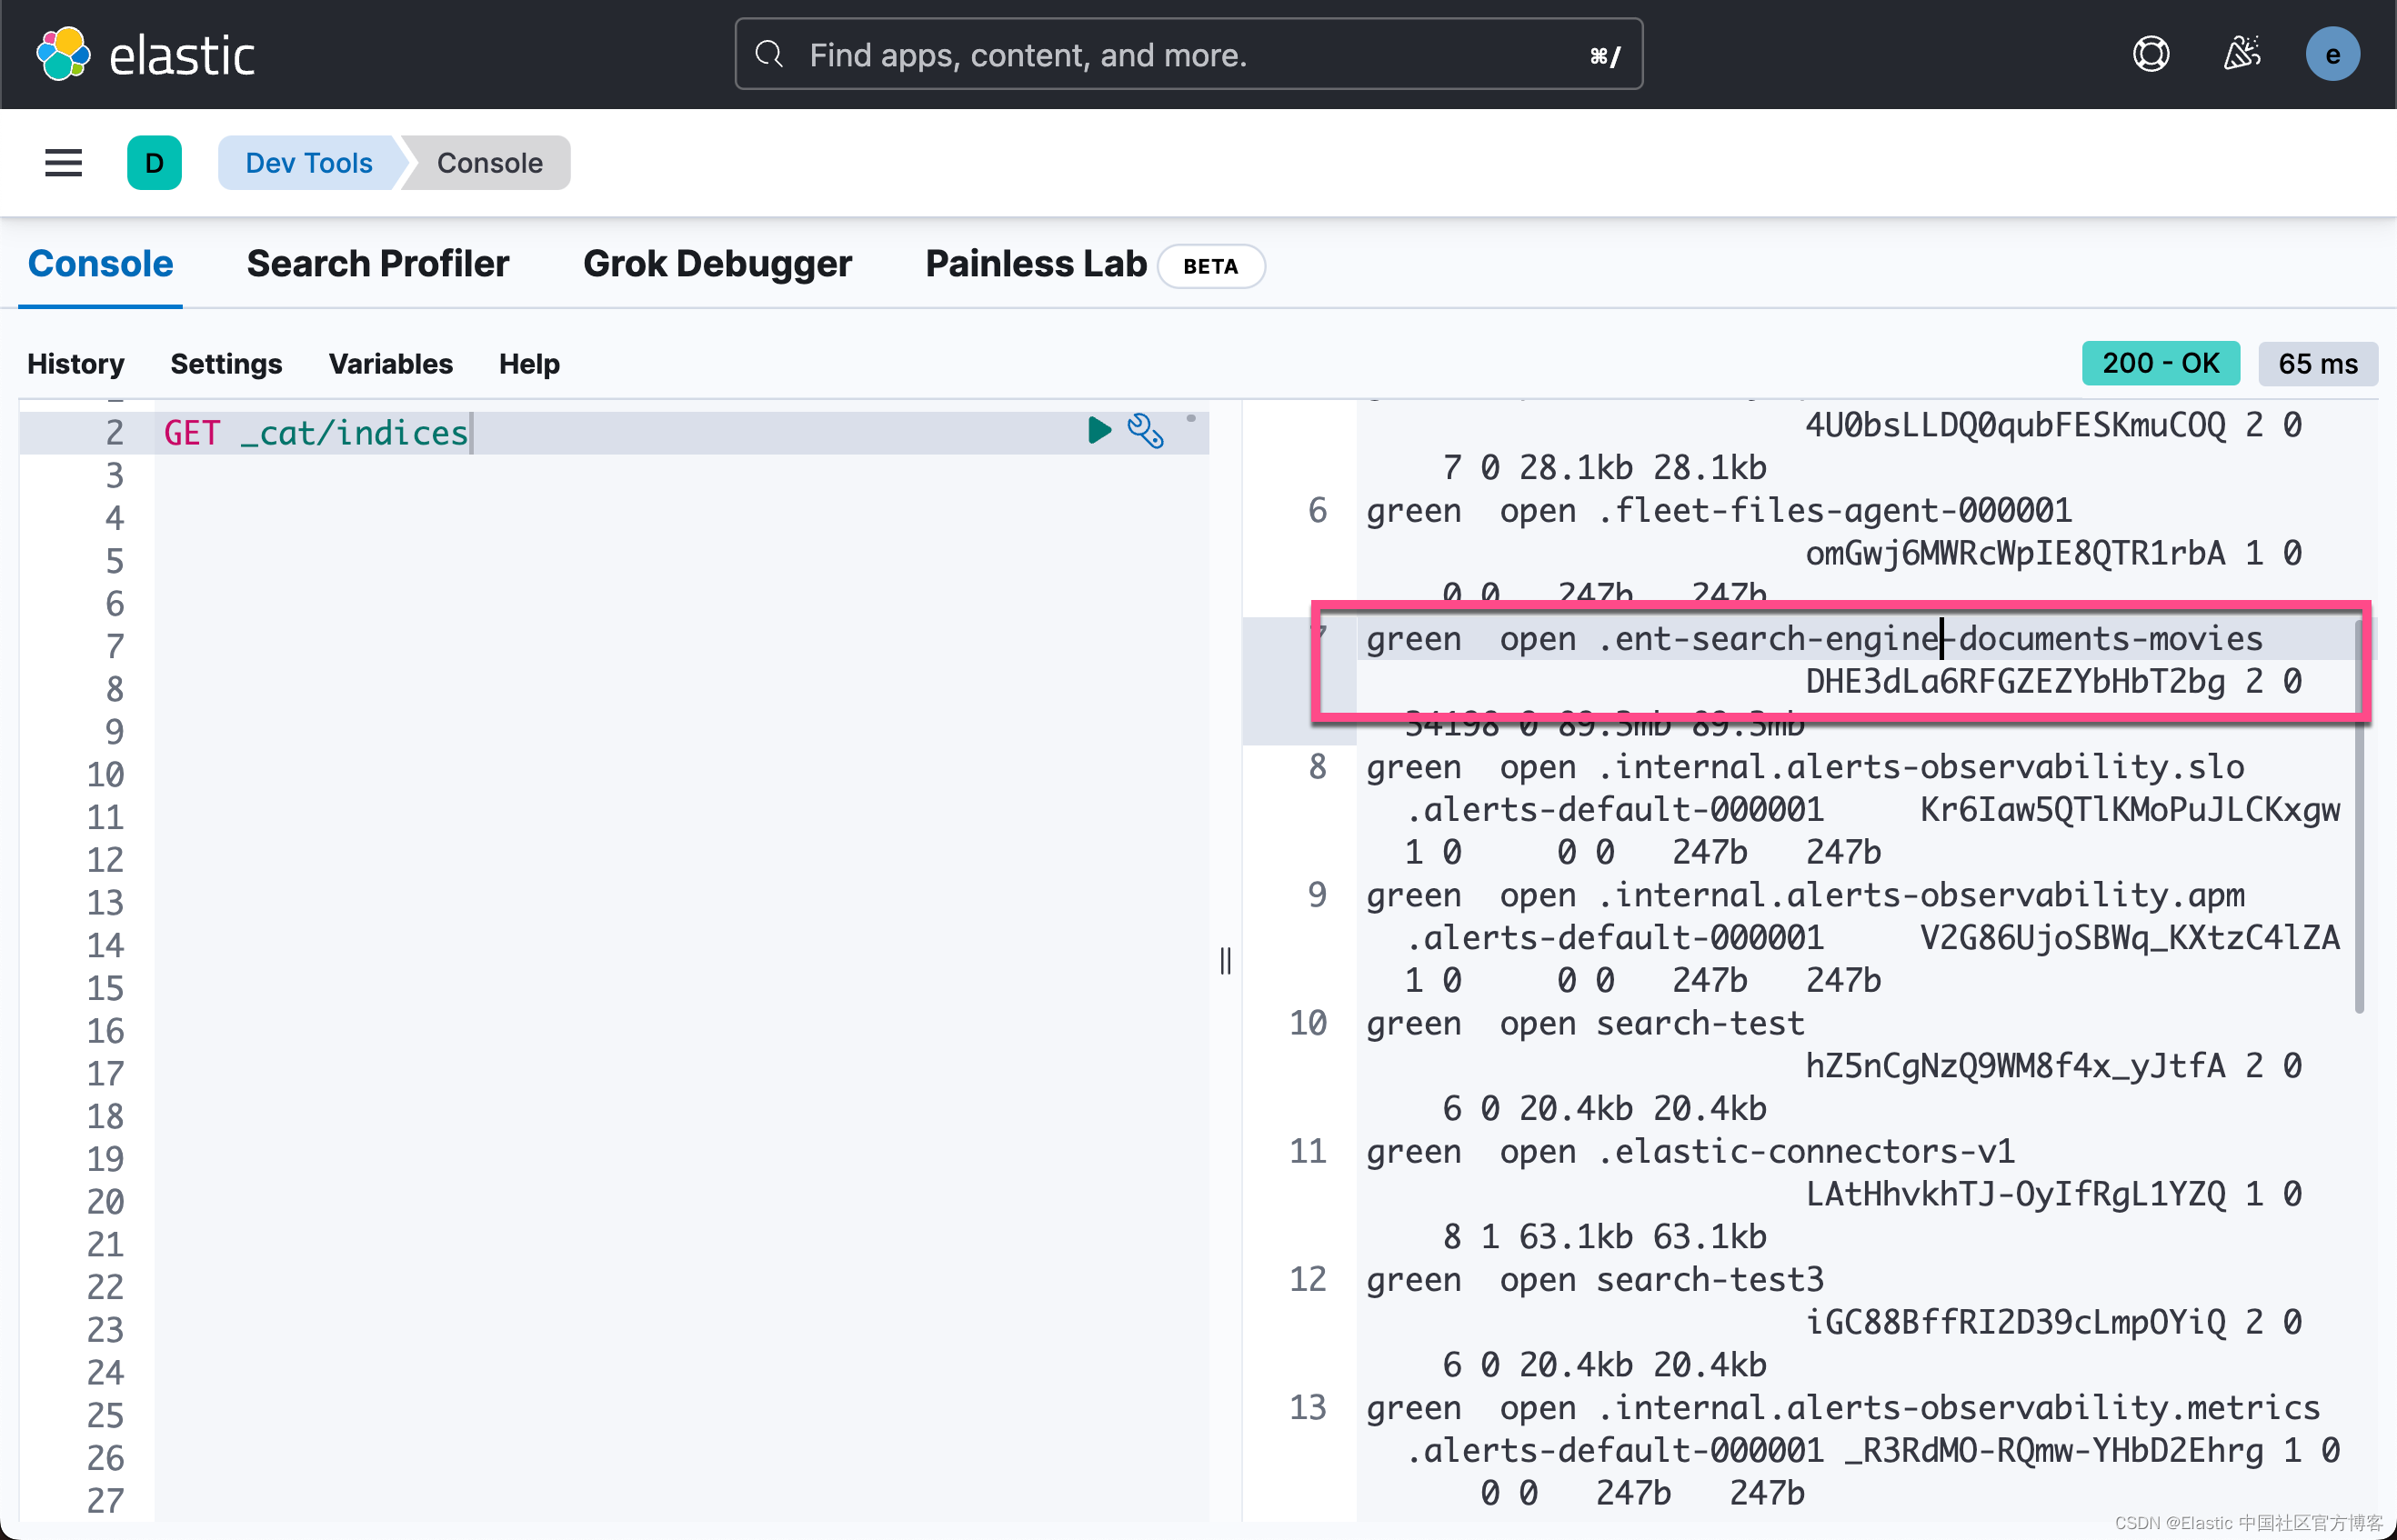Click the green 'D' space avatar
The image size is (2397, 1540).
click(154, 162)
